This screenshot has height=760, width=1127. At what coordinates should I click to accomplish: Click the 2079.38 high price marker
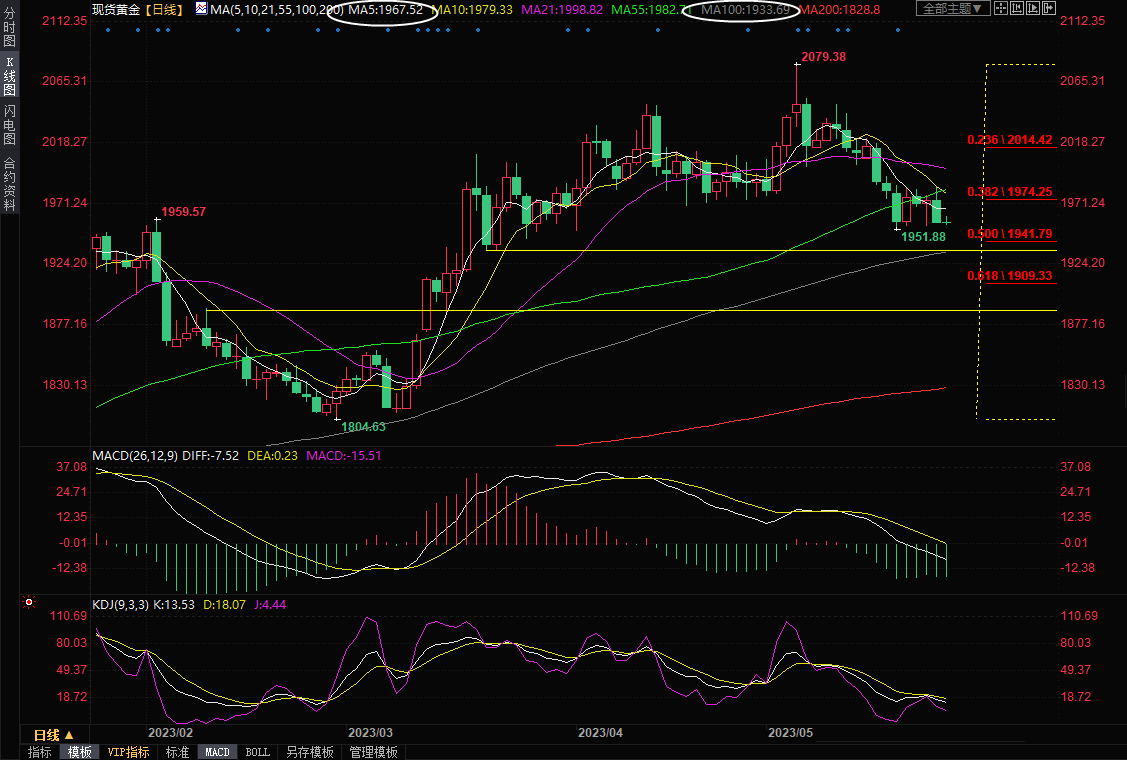(x=823, y=57)
